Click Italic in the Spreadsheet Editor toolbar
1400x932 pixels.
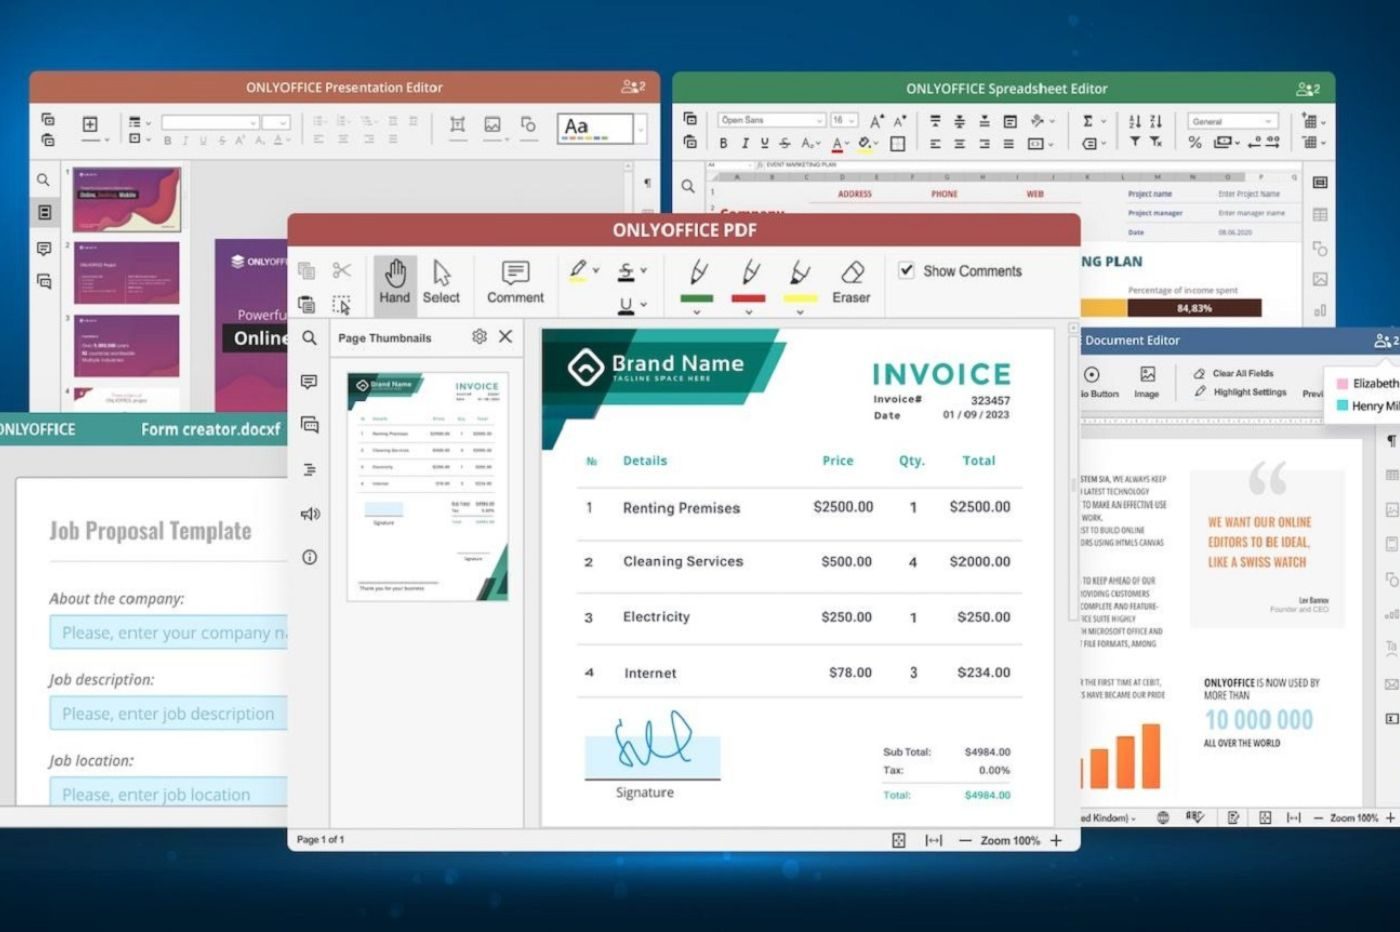744,143
